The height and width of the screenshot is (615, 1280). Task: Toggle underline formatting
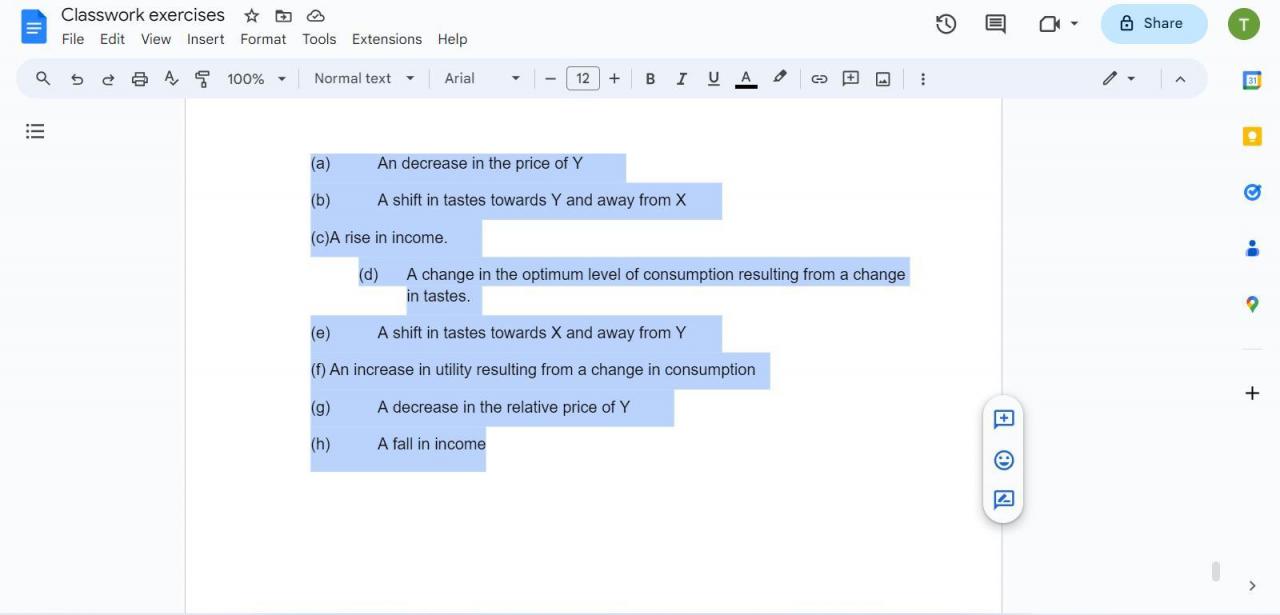(713, 78)
